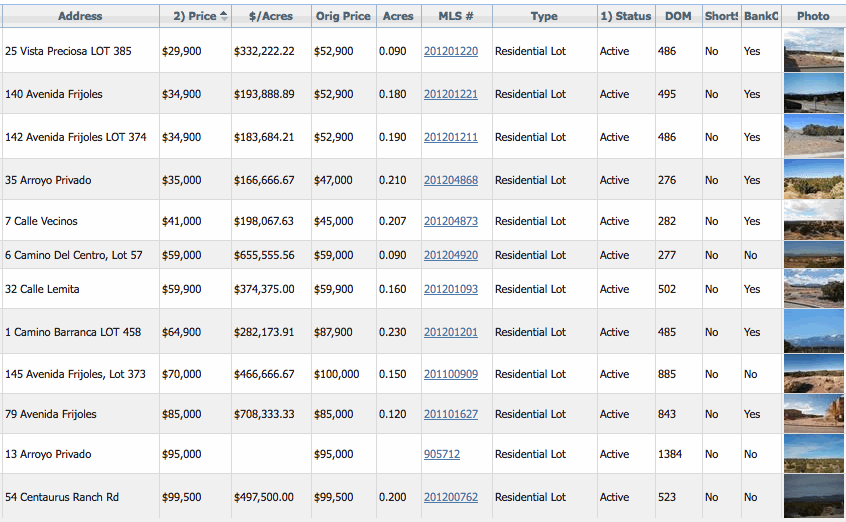View photo for 7 Calle Vecinos
This screenshot has height=522, width=846.
[x=814, y=220]
